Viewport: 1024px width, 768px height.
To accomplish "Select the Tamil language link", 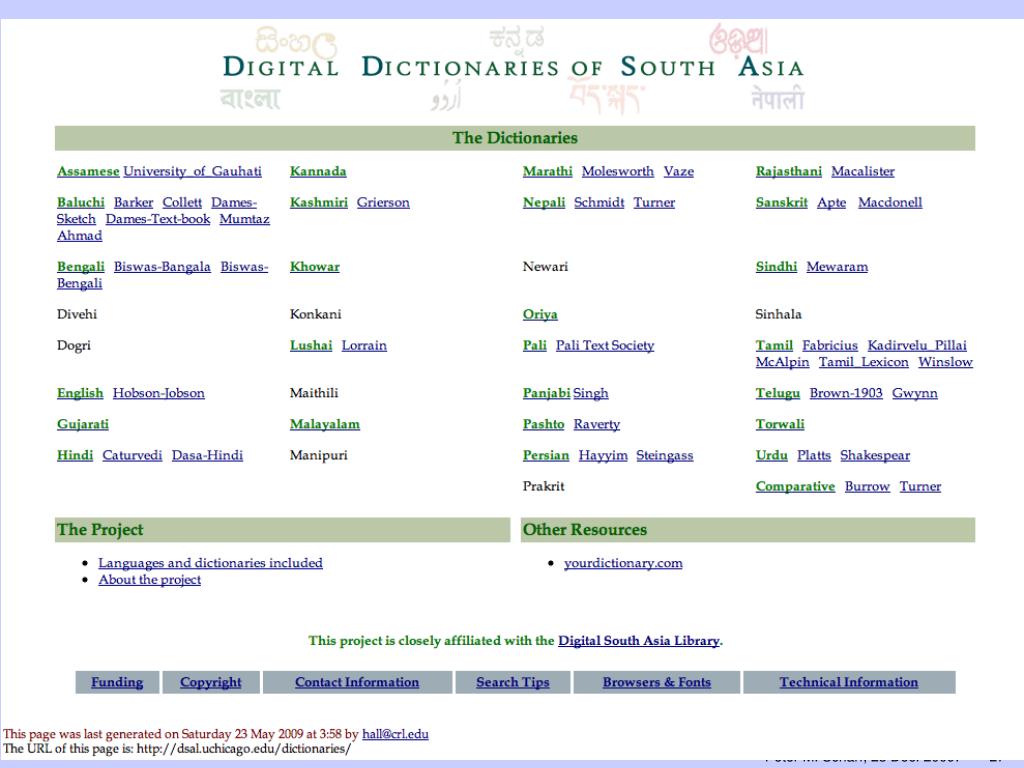I will [774, 345].
